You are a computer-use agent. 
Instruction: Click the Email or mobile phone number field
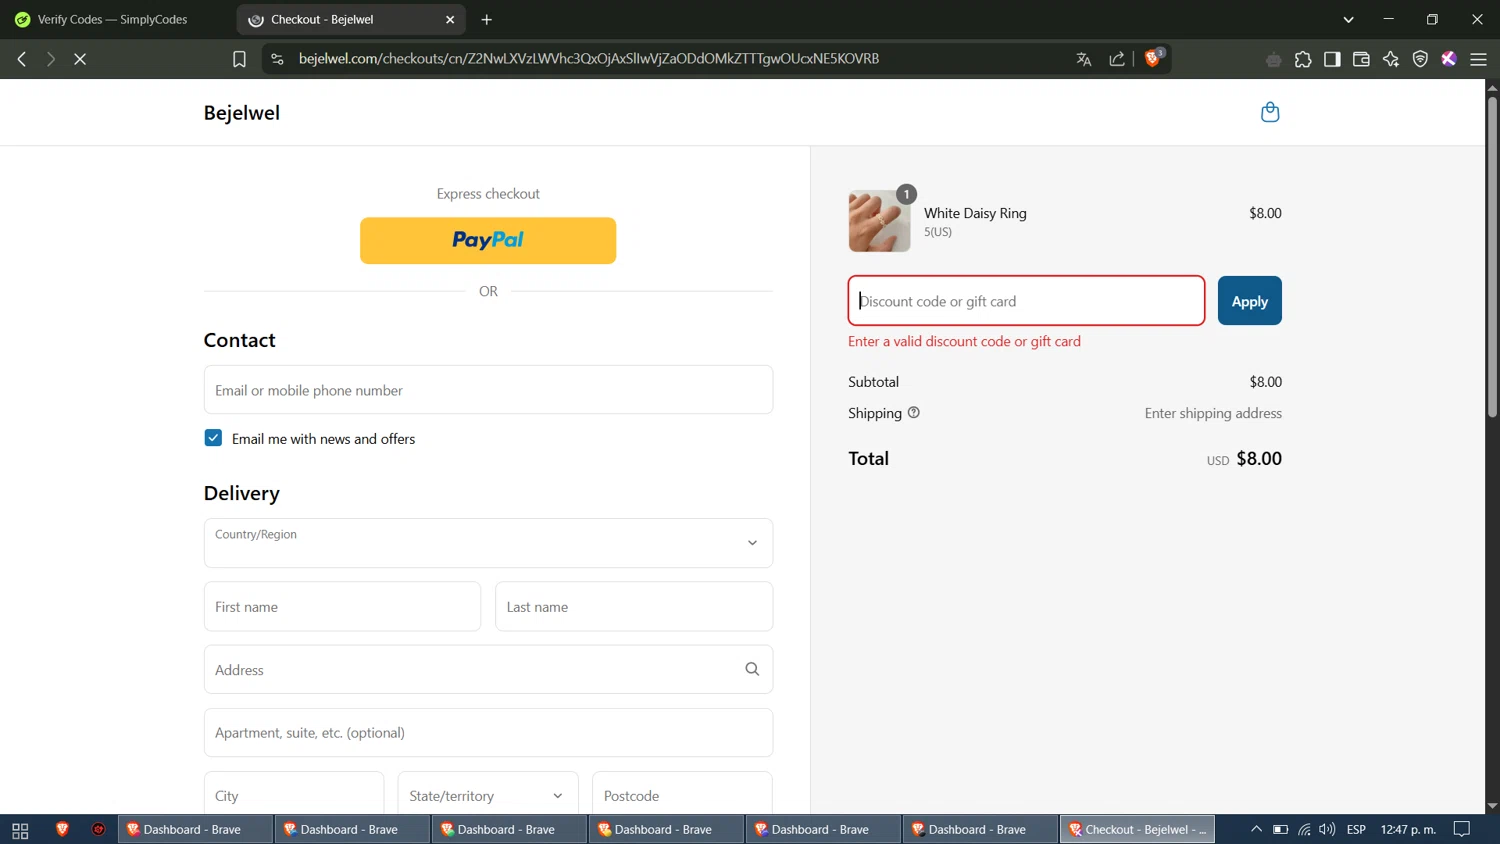click(x=488, y=390)
